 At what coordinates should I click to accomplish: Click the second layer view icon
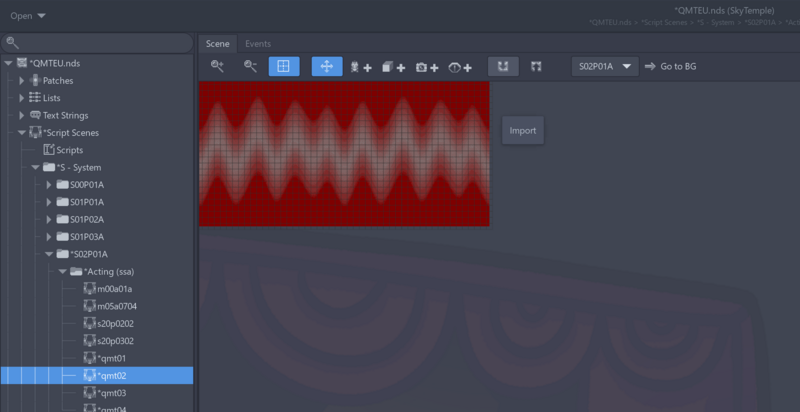click(537, 66)
